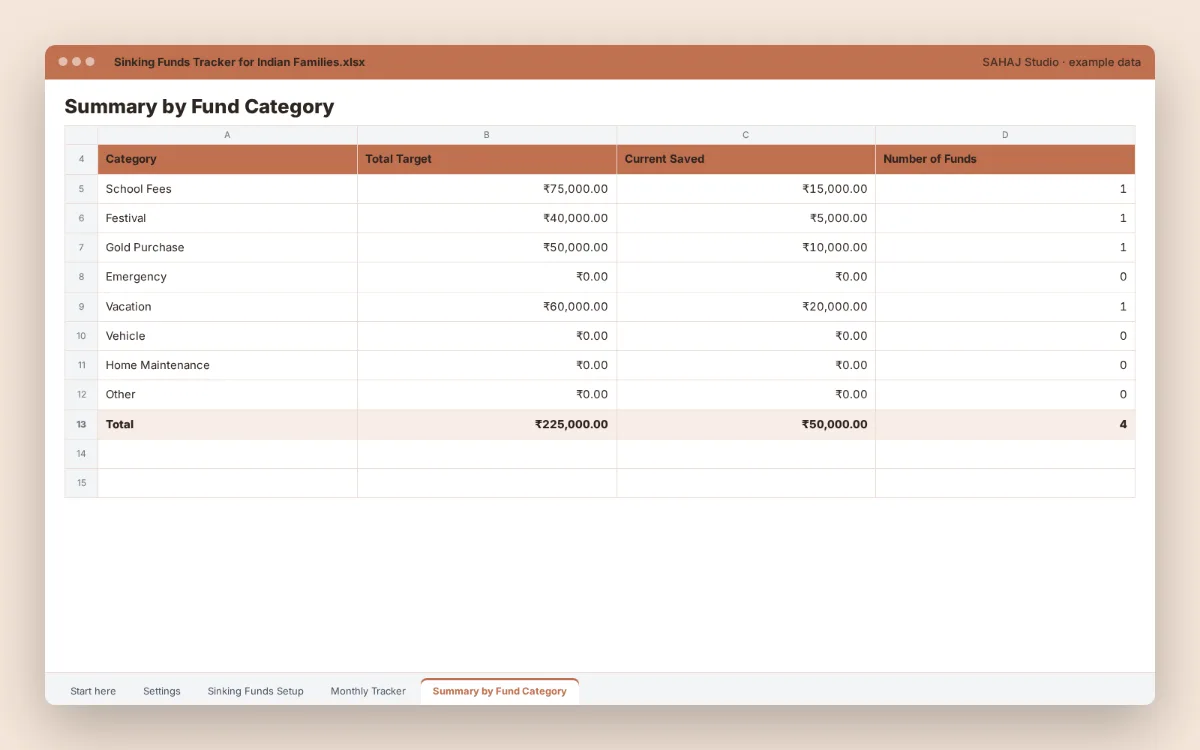Click the ₹40,000.00 target cell

[x=487, y=218]
